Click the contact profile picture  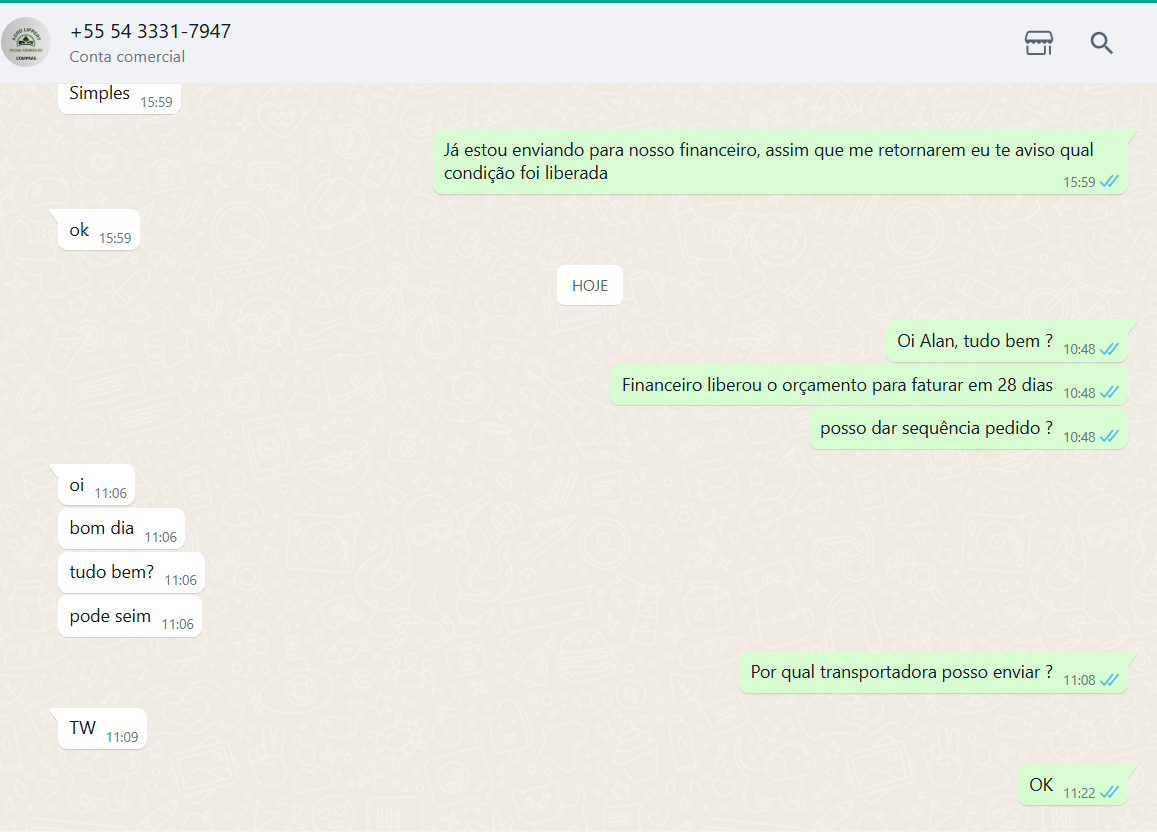pos(26,43)
